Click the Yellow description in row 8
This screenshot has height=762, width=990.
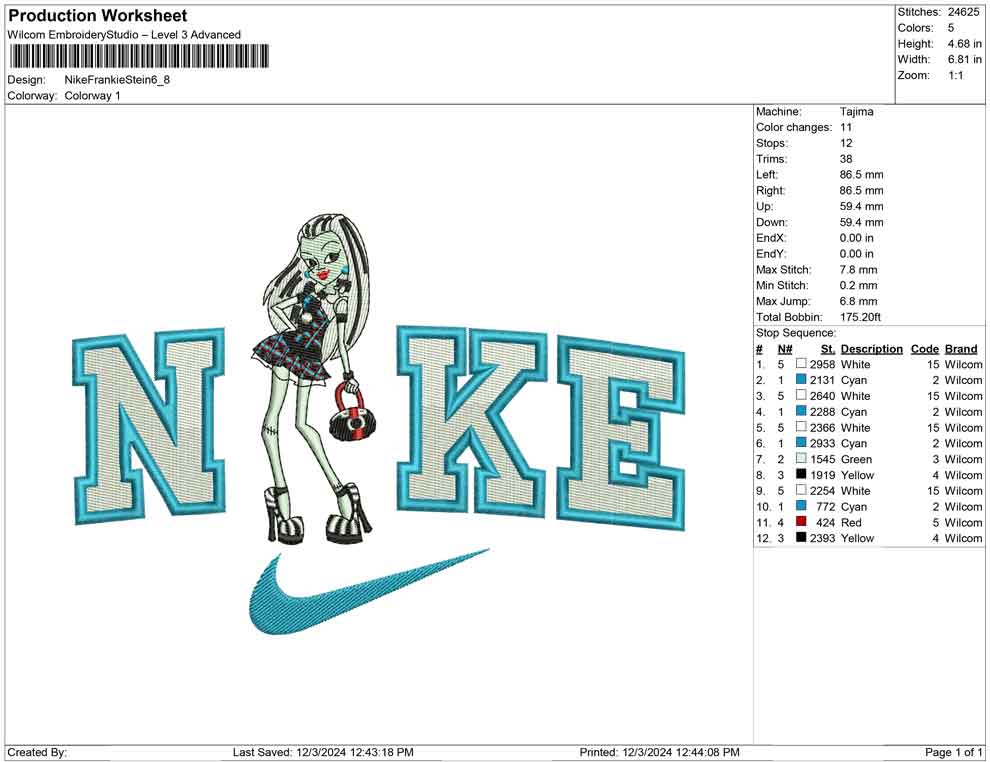tap(857, 475)
